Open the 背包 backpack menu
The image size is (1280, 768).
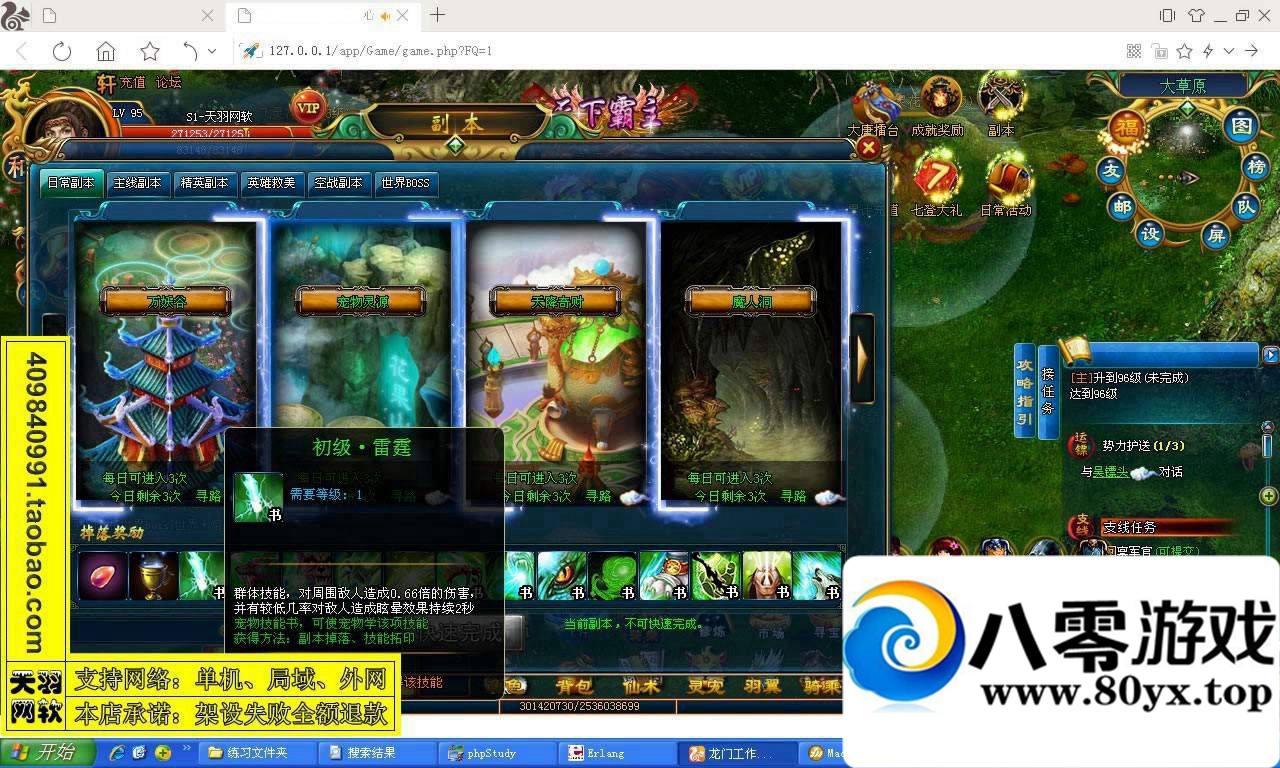click(x=574, y=686)
